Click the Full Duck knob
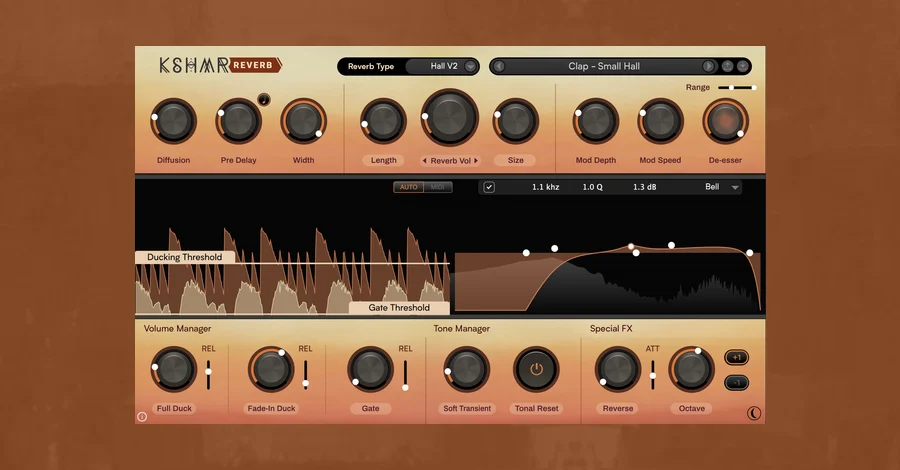The height and width of the screenshot is (470, 900). click(x=173, y=370)
